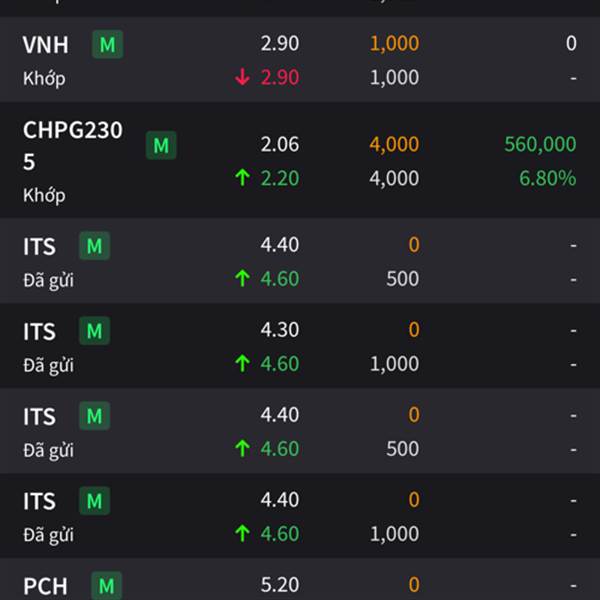
Task: Click the green up arrow beside 2.20
Action: pyautogui.click(x=242, y=178)
